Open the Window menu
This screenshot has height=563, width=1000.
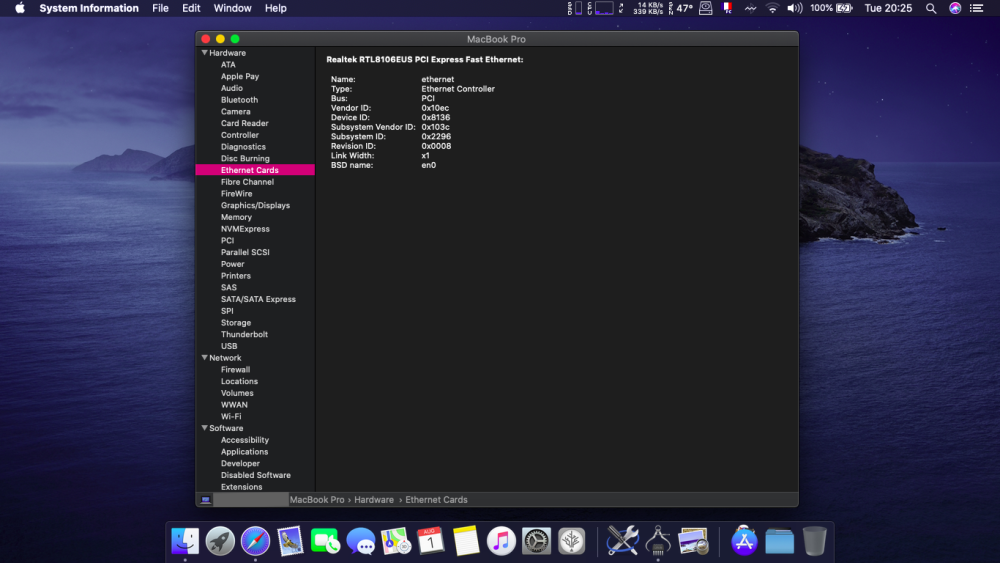(232, 8)
